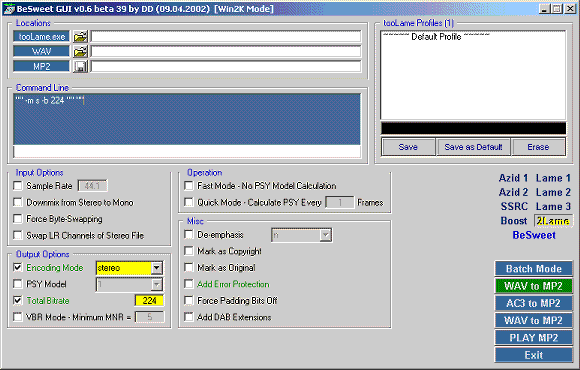This screenshot has height=370, width=580.
Task: Open the PSY Model dropdown arrow
Action: (x=157, y=285)
